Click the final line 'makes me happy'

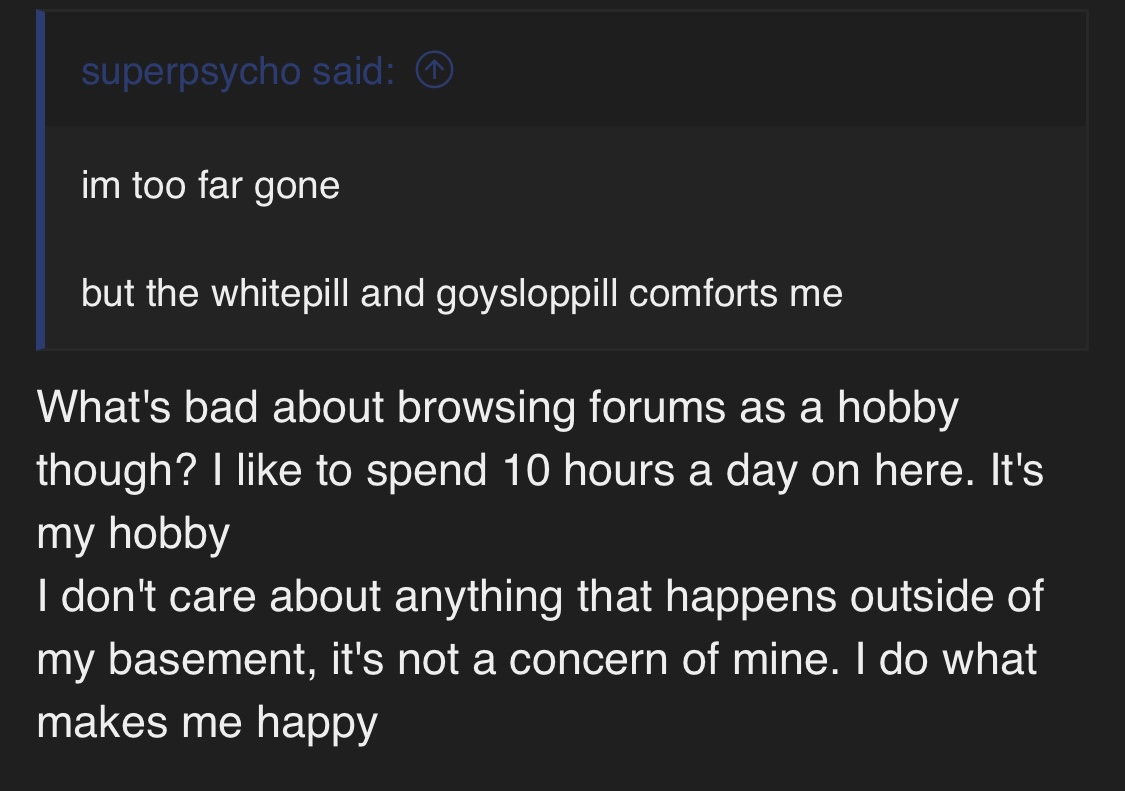coord(207,722)
